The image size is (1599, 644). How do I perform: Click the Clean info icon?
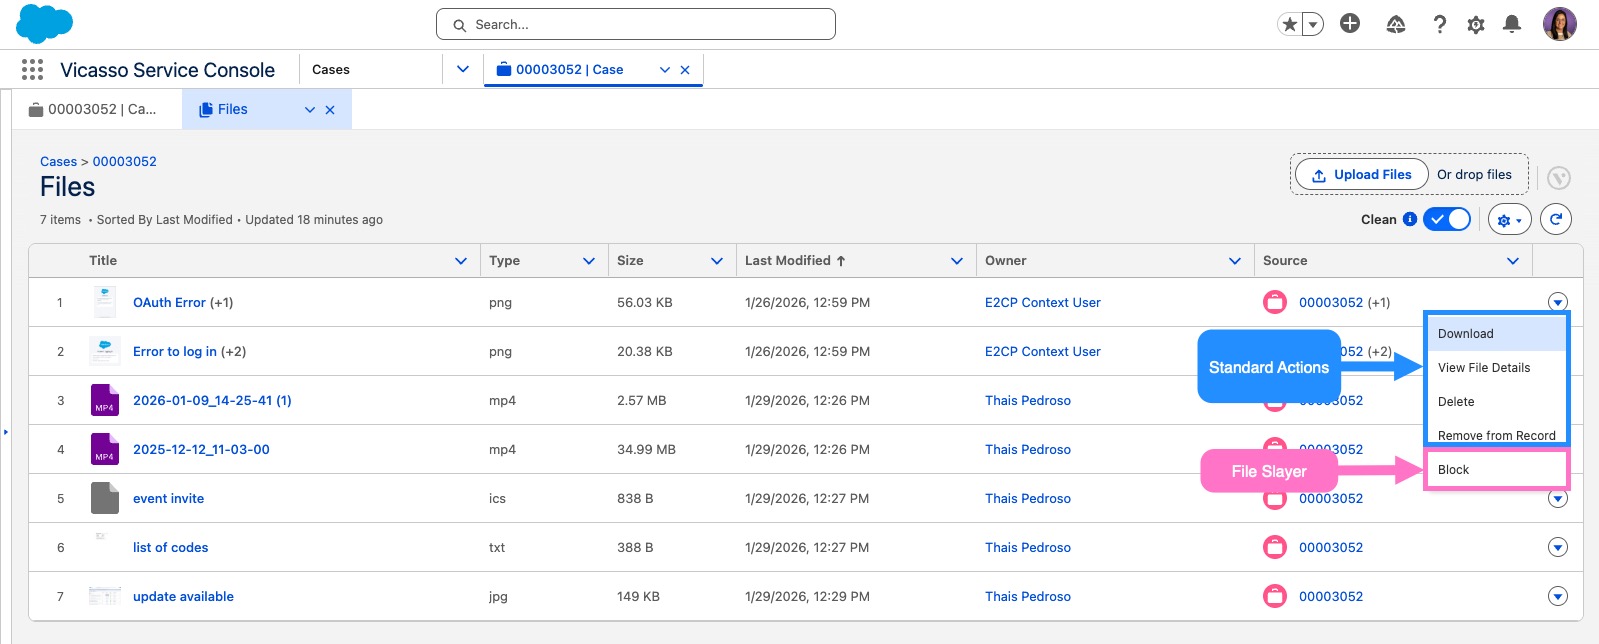coord(1410,219)
